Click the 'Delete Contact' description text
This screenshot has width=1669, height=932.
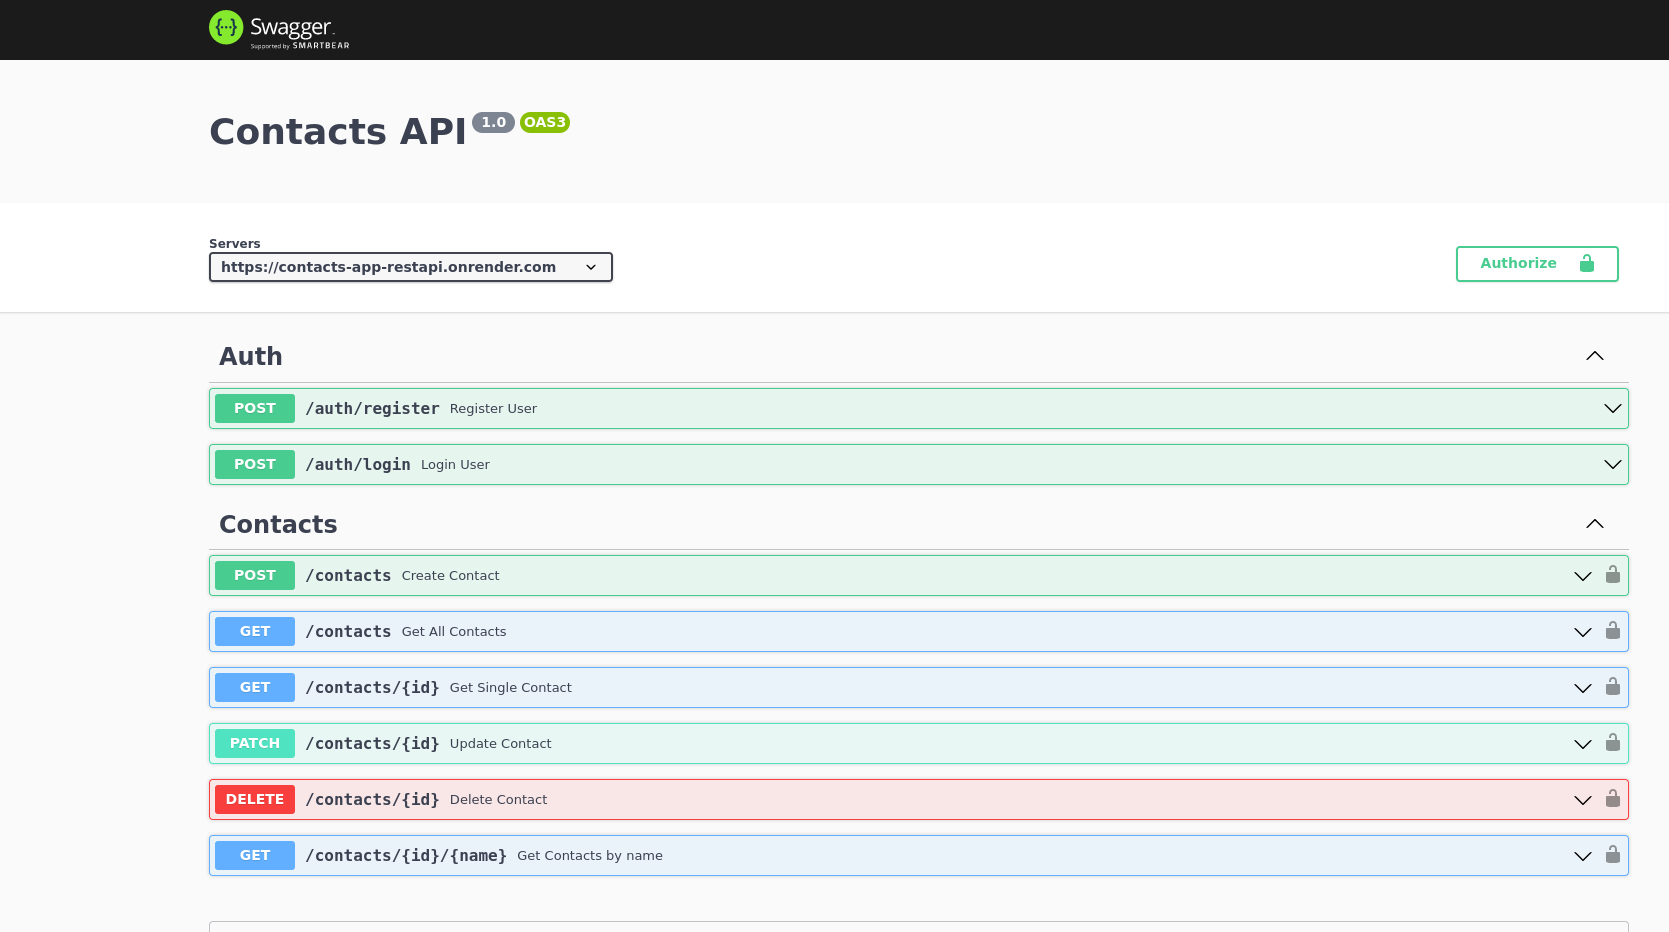coord(498,799)
